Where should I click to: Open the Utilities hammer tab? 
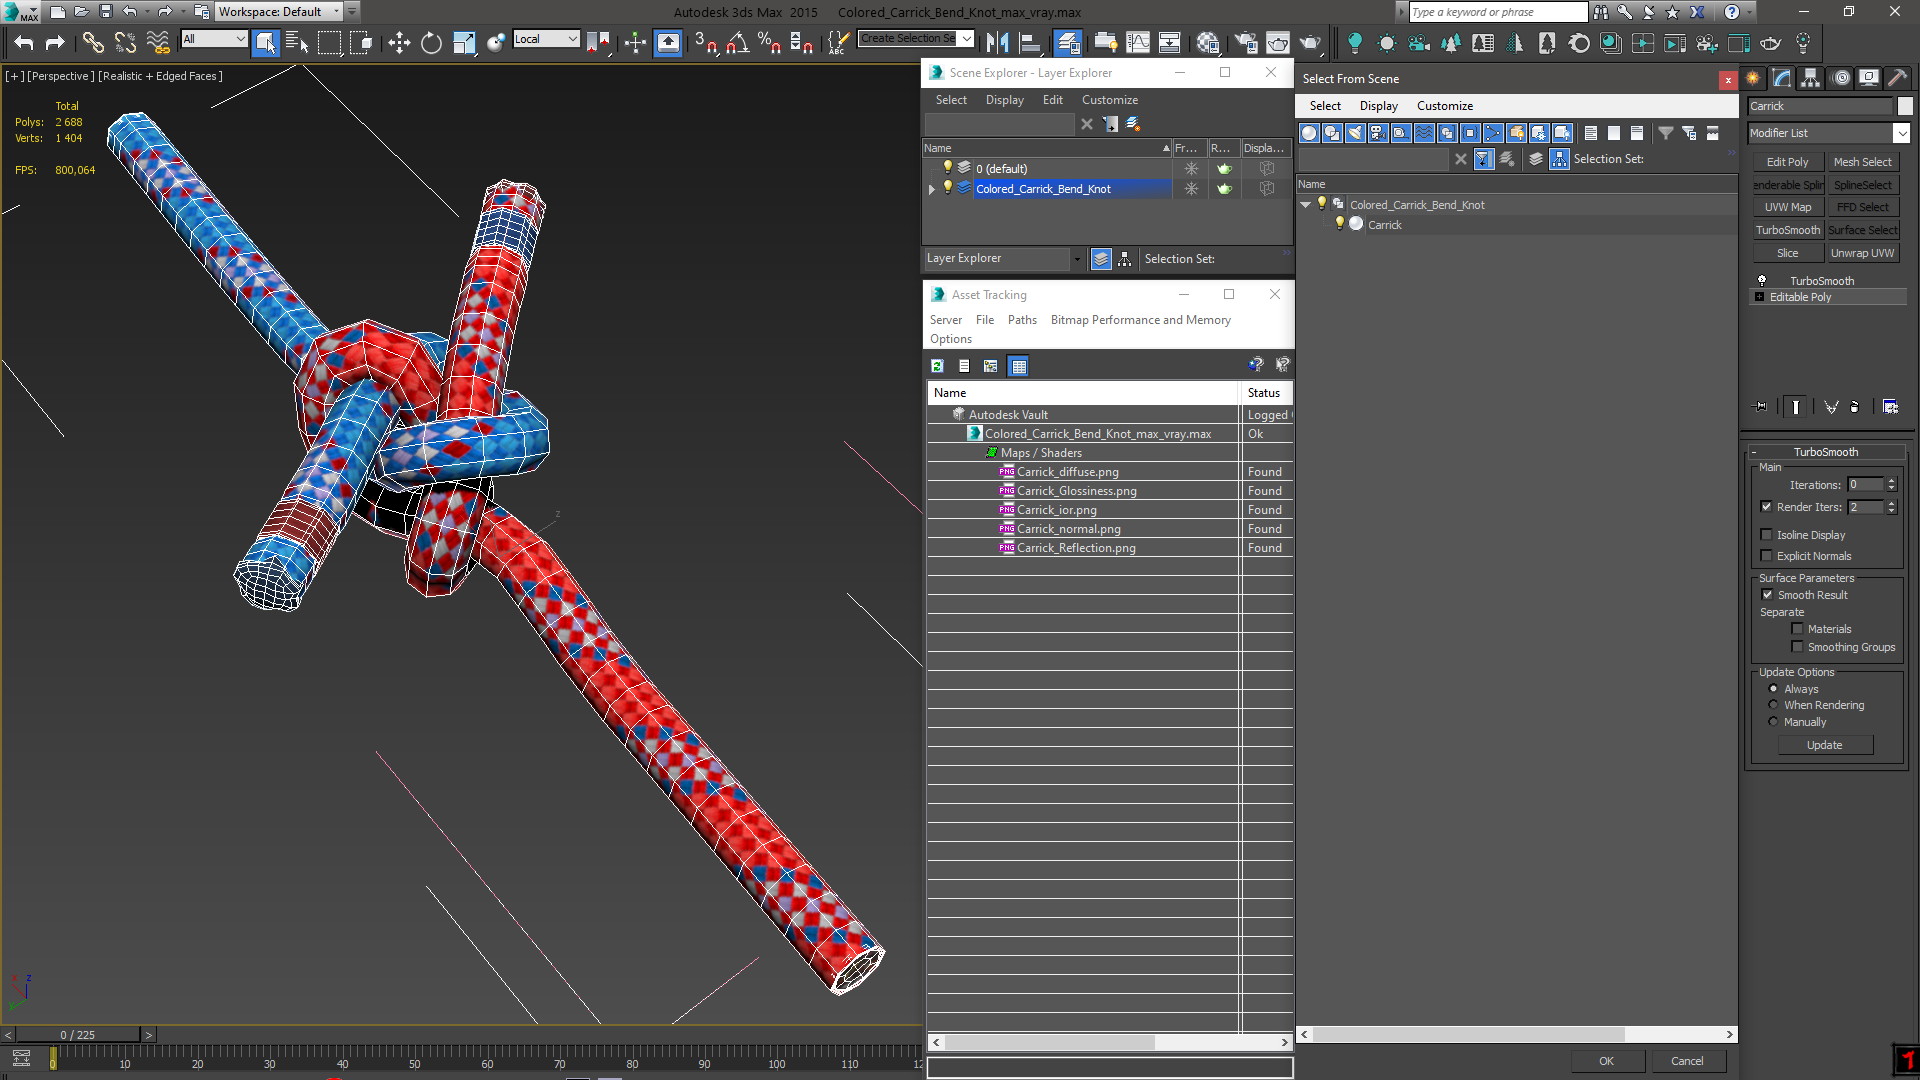pyautogui.click(x=1897, y=78)
